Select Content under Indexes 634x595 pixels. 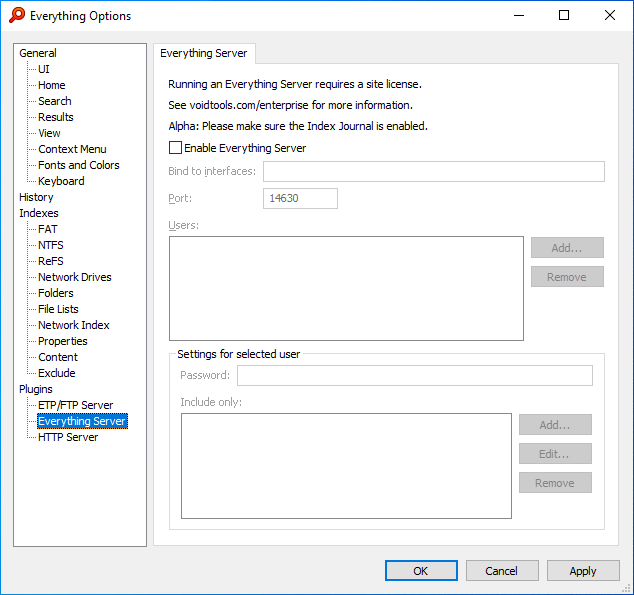click(58, 357)
